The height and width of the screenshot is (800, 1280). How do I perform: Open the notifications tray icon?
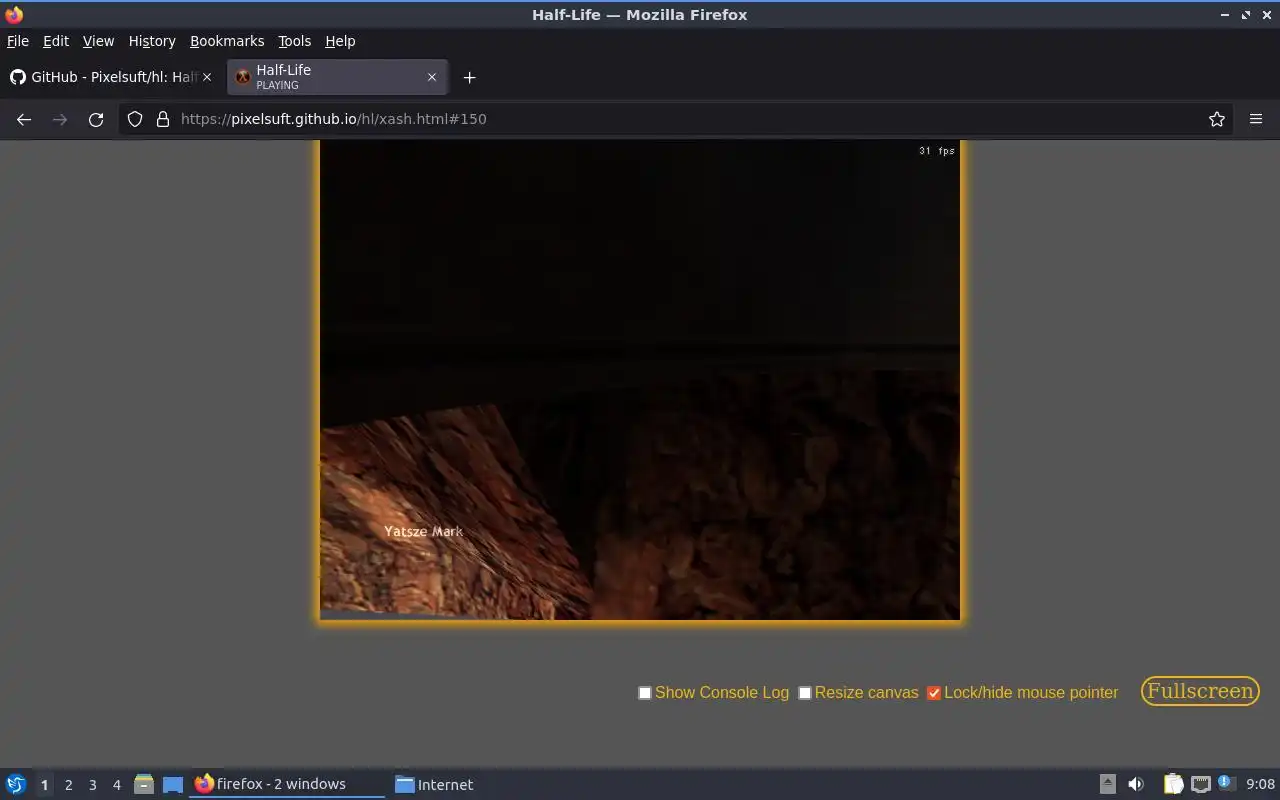click(1226, 783)
